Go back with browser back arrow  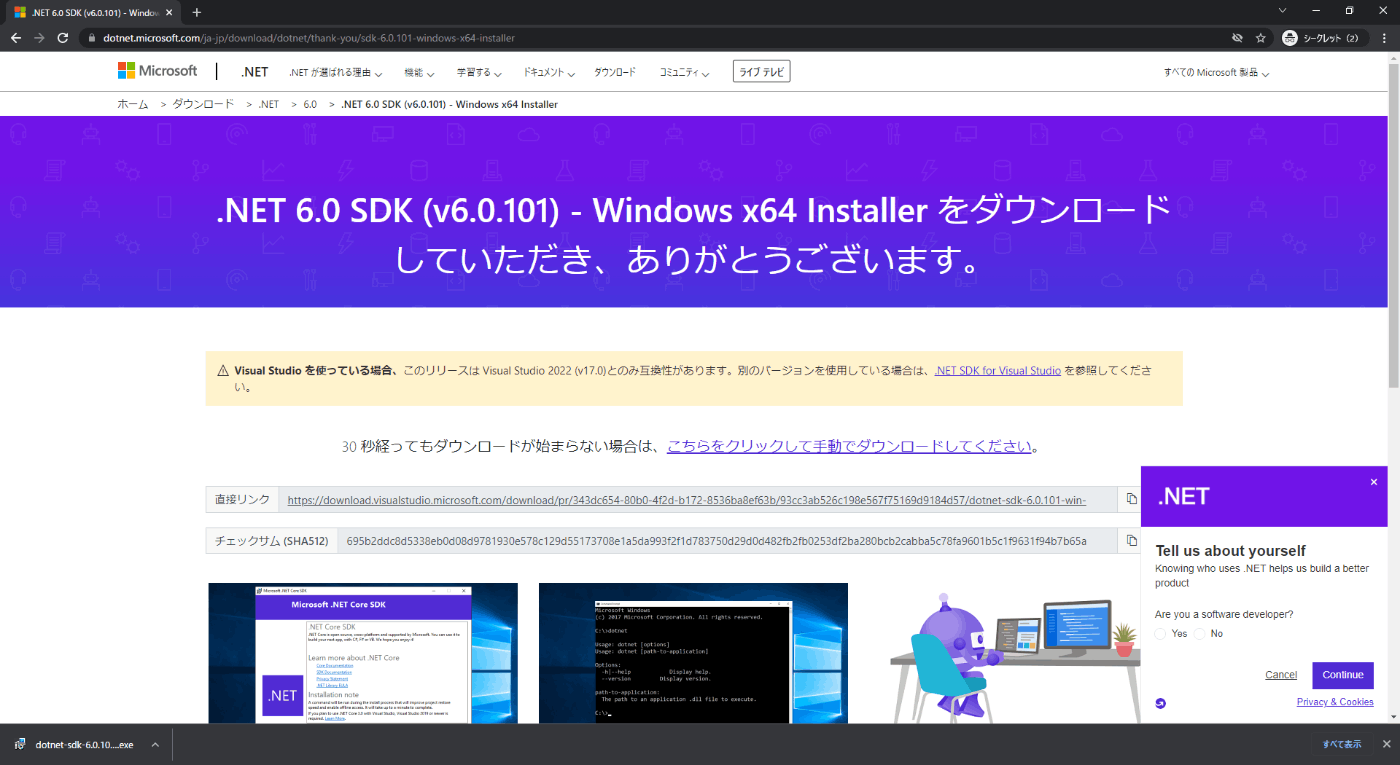tap(15, 38)
